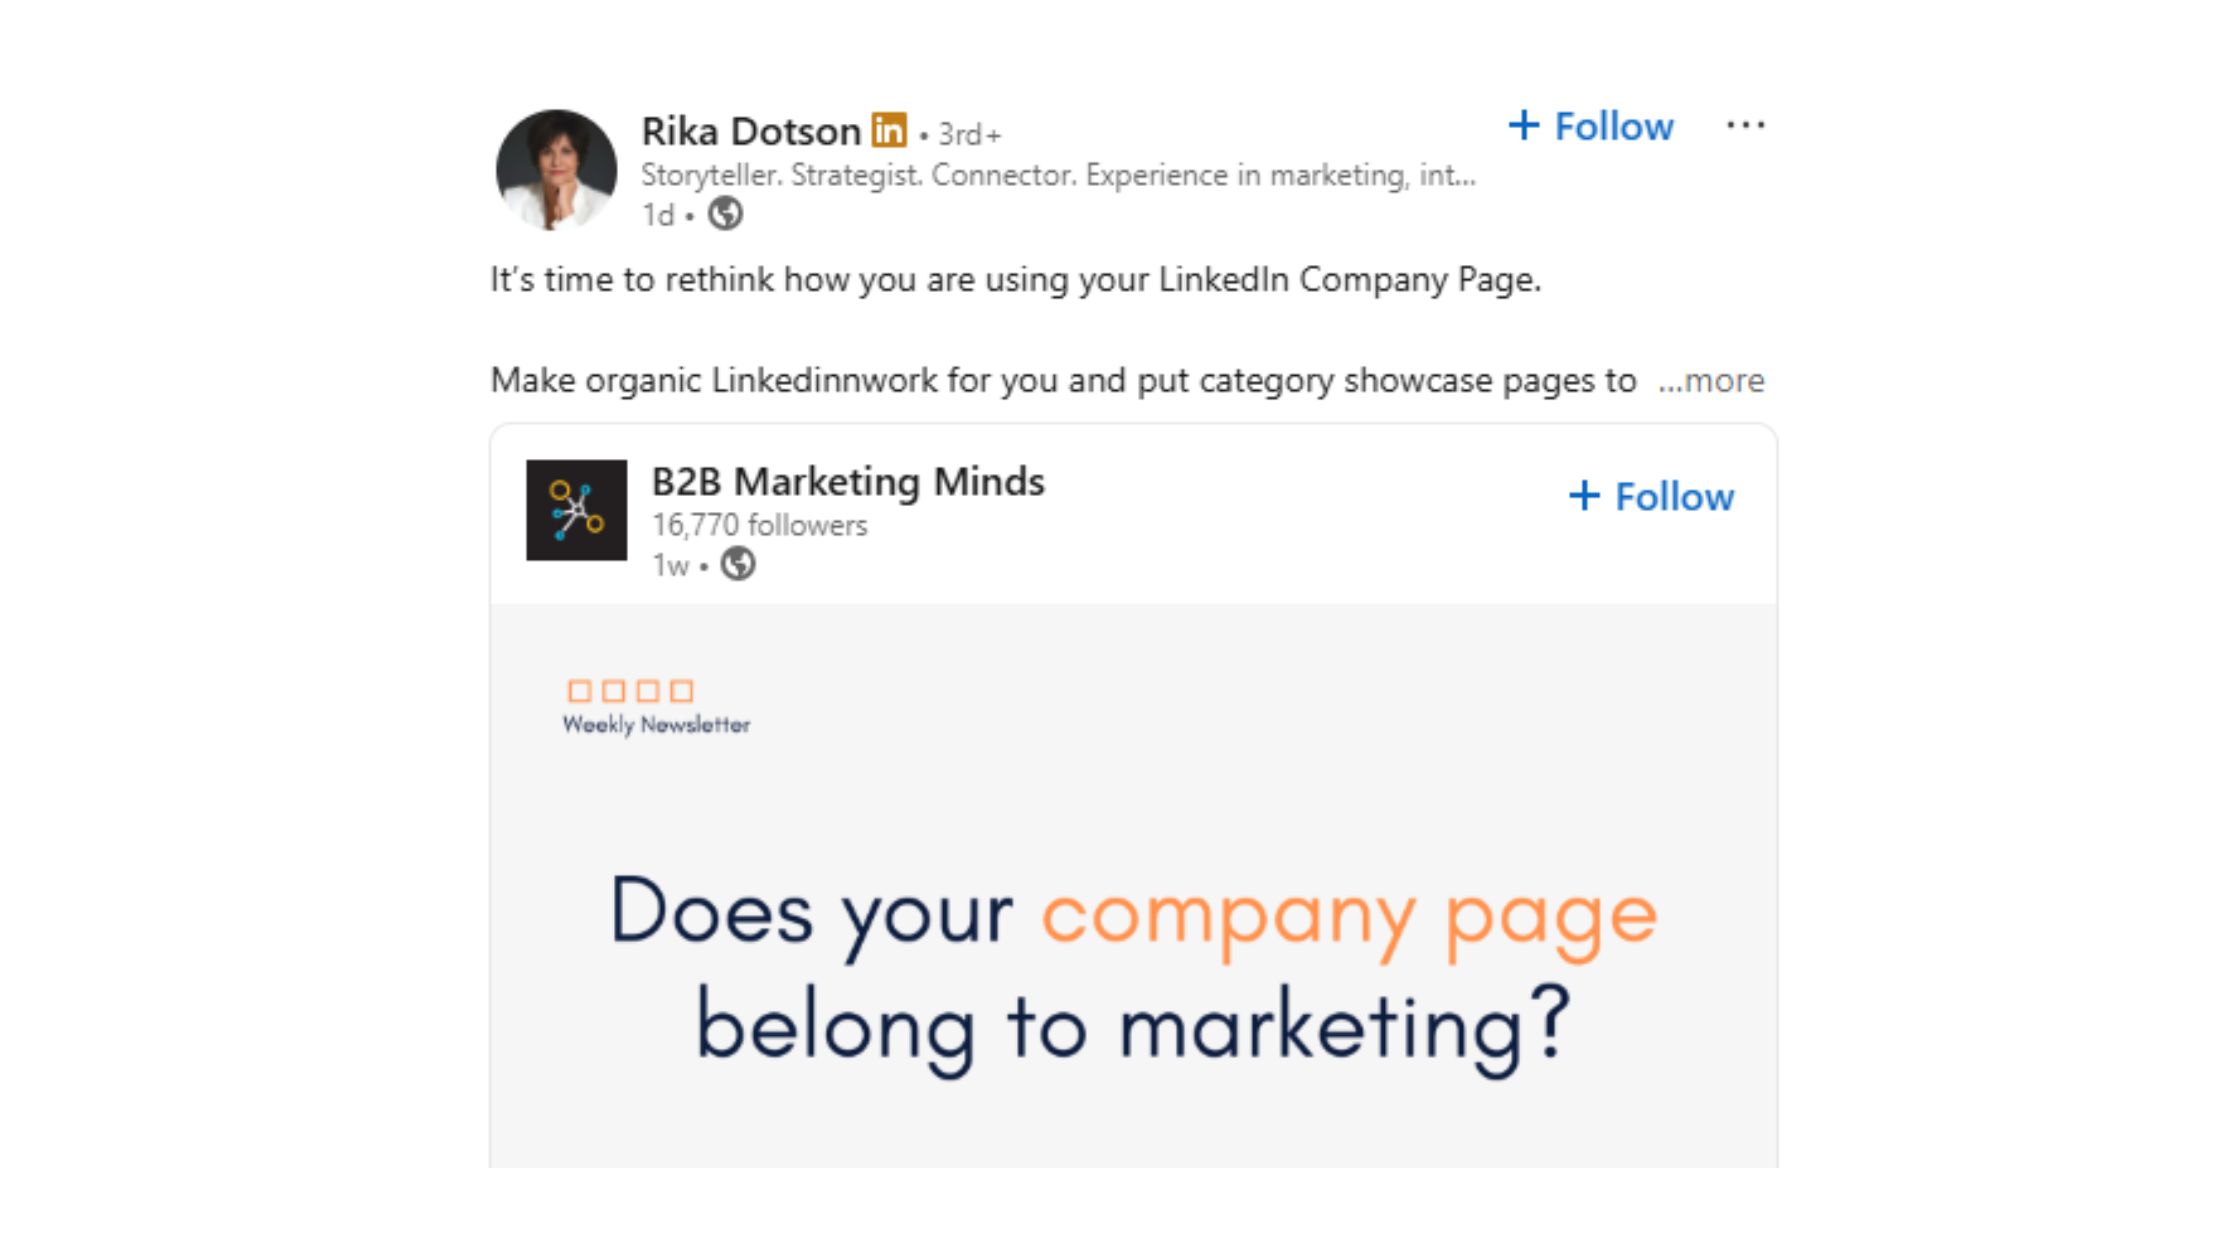Click the globe visibility icon on Rika's post
Image resolution: width=2240 pixels, height=1260 pixels.
pos(726,215)
